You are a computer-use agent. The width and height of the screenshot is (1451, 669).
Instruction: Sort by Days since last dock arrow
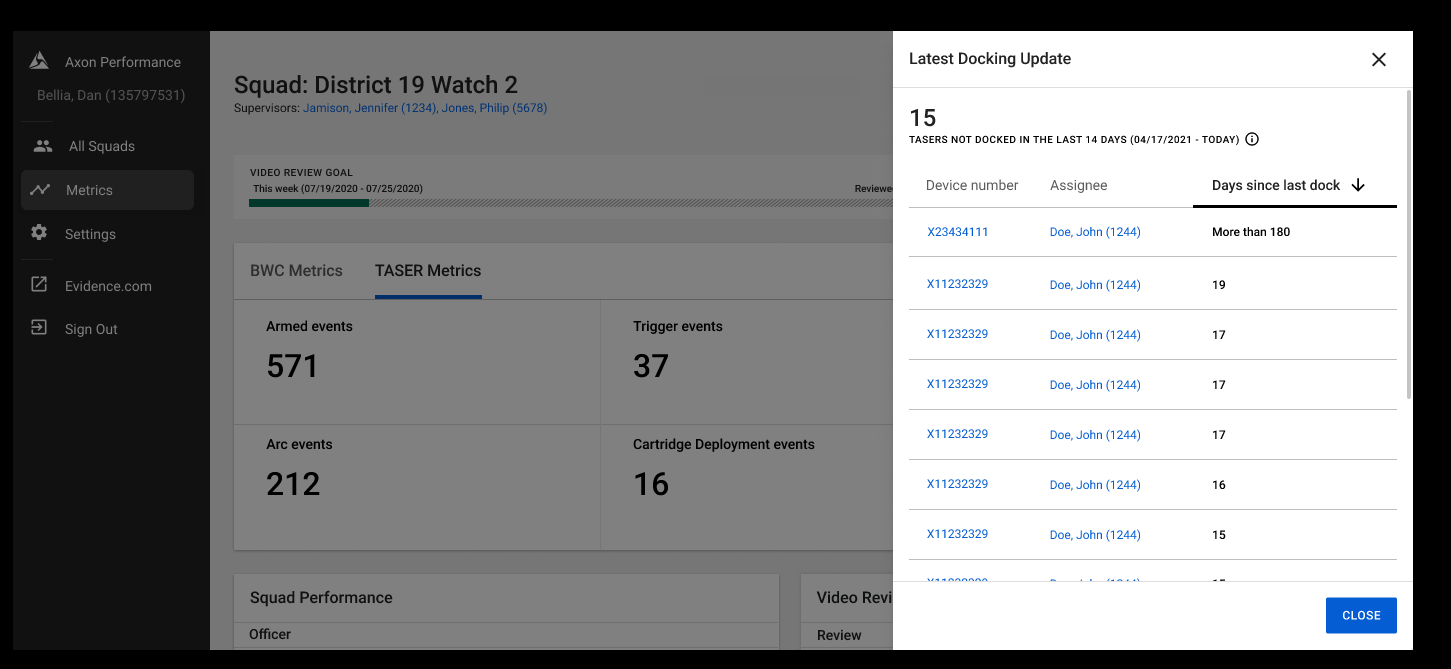pyautogui.click(x=1358, y=185)
